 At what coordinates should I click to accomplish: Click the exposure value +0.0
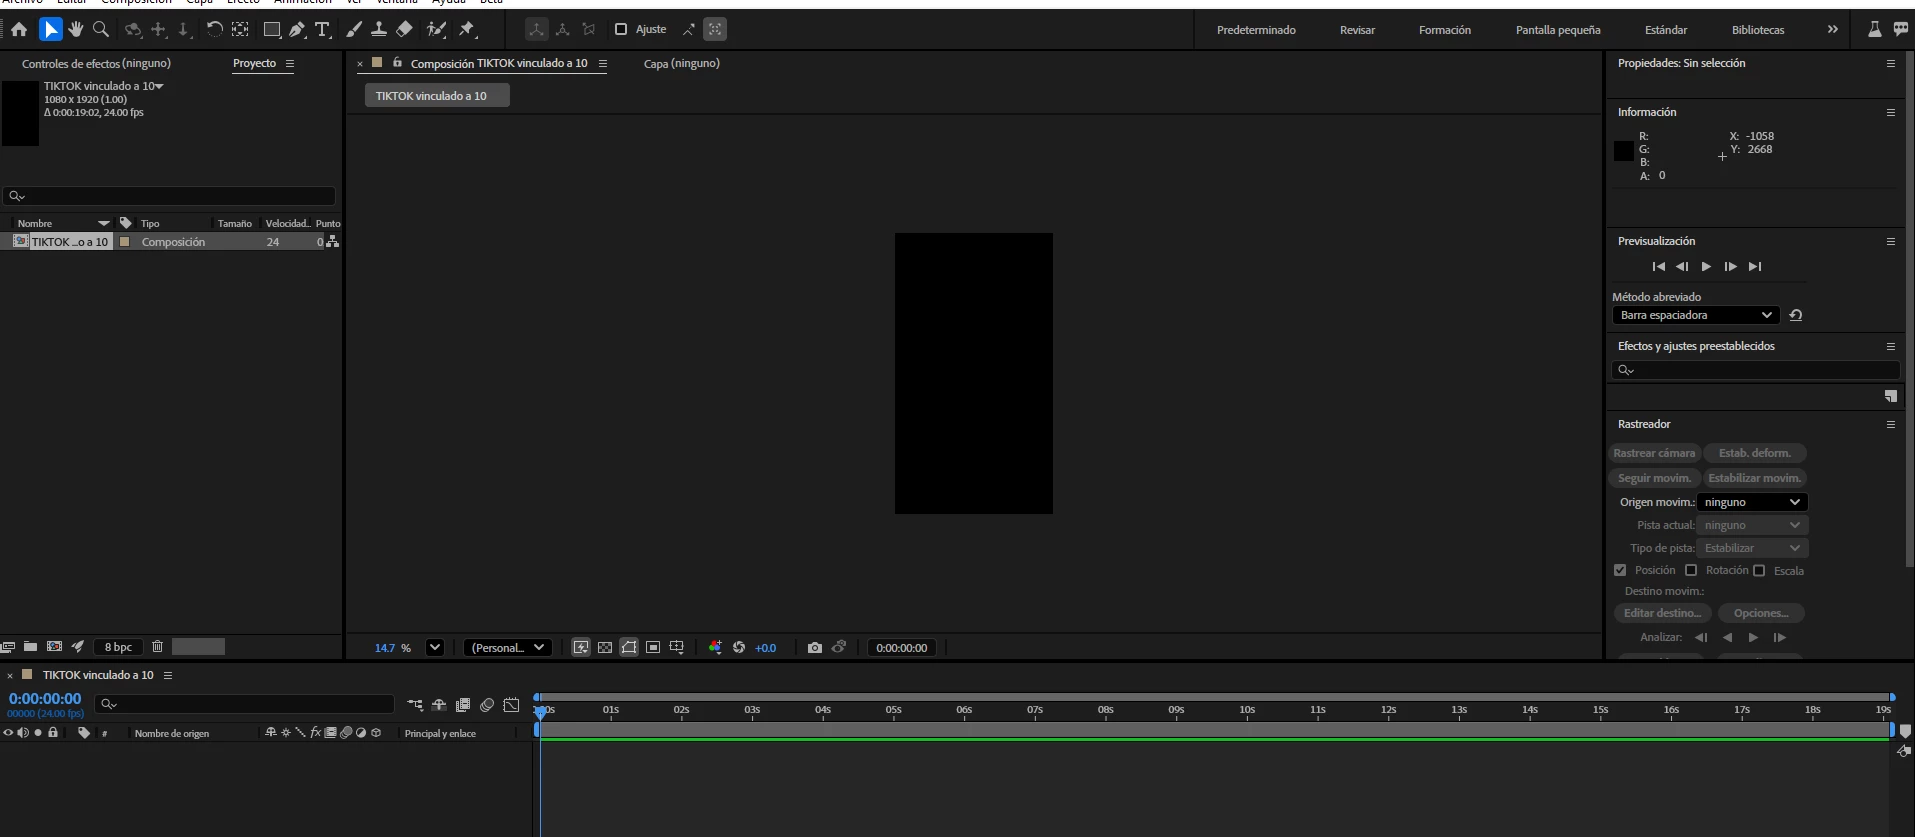point(766,648)
